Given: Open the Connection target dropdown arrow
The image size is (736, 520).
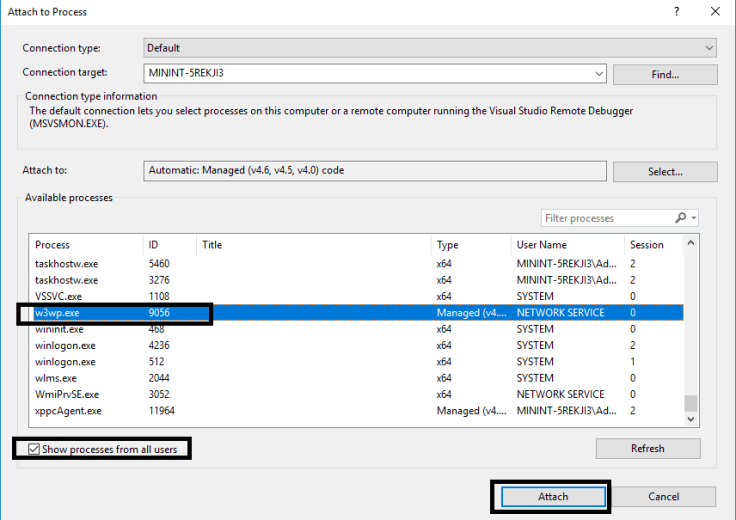Looking at the screenshot, I should point(598,74).
